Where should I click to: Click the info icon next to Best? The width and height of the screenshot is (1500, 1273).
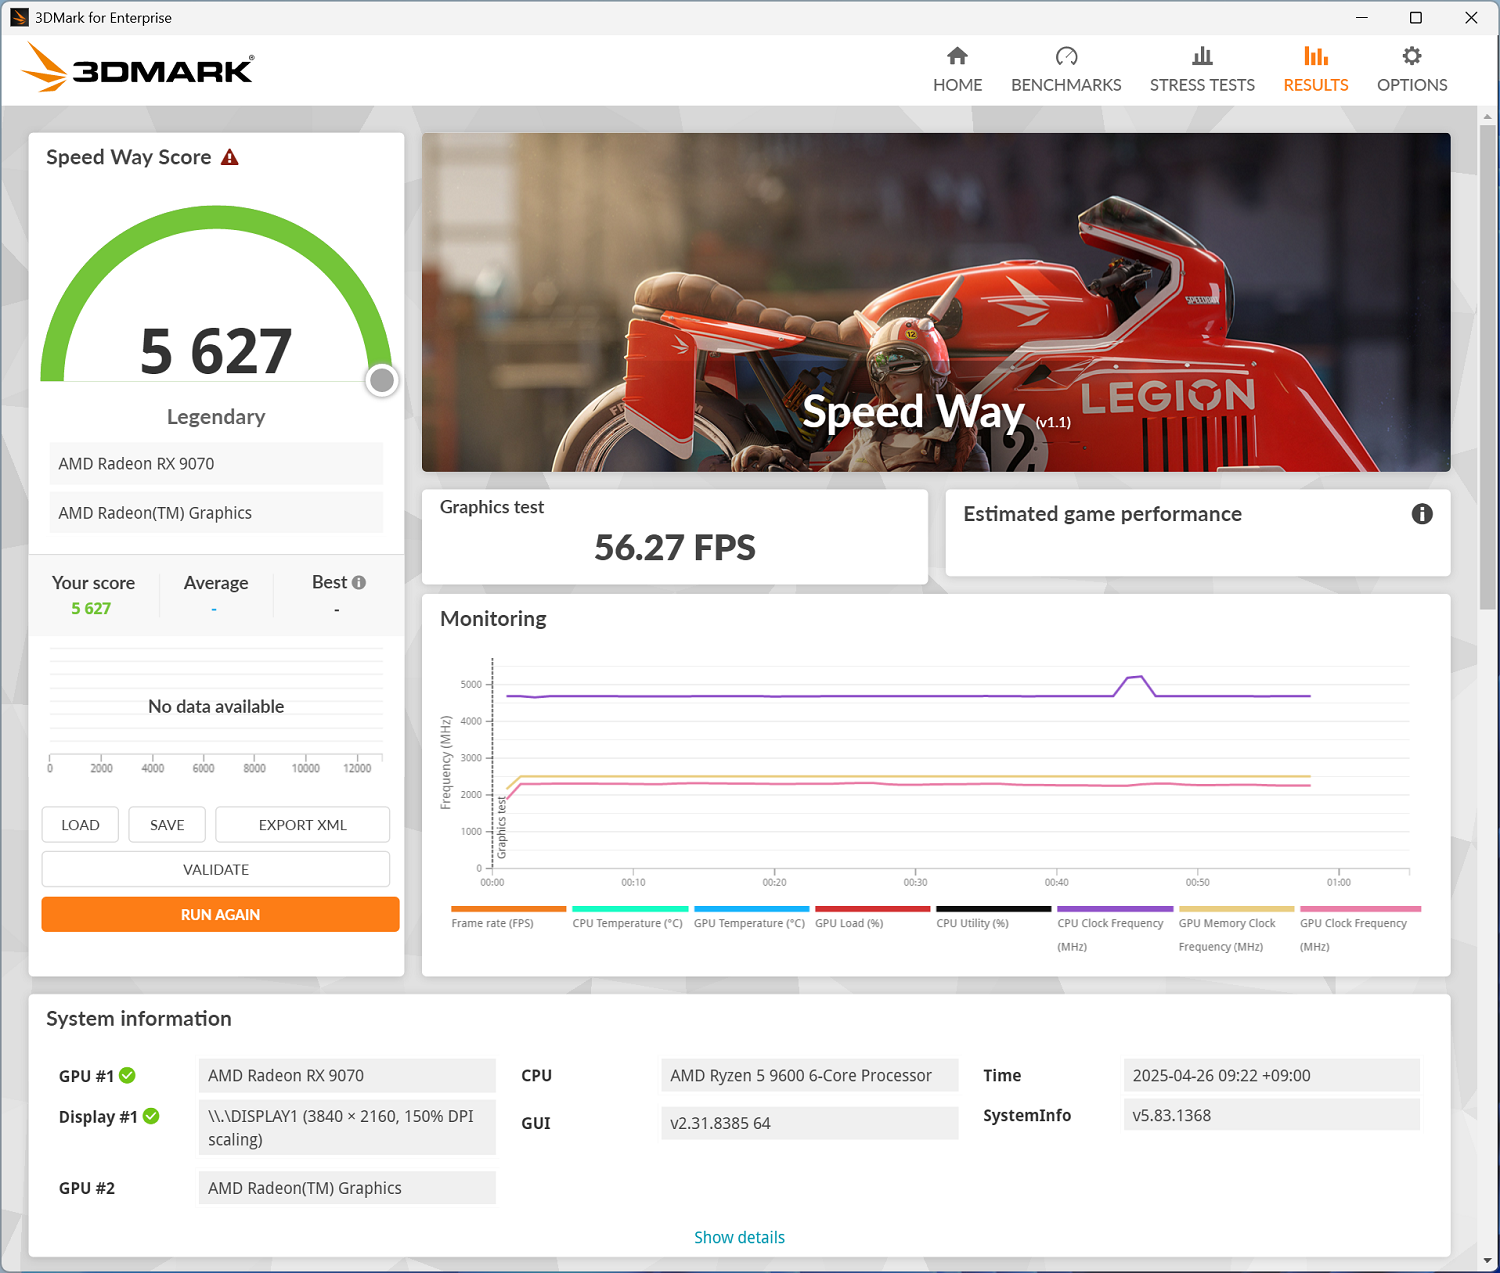[x=359, y=582]
